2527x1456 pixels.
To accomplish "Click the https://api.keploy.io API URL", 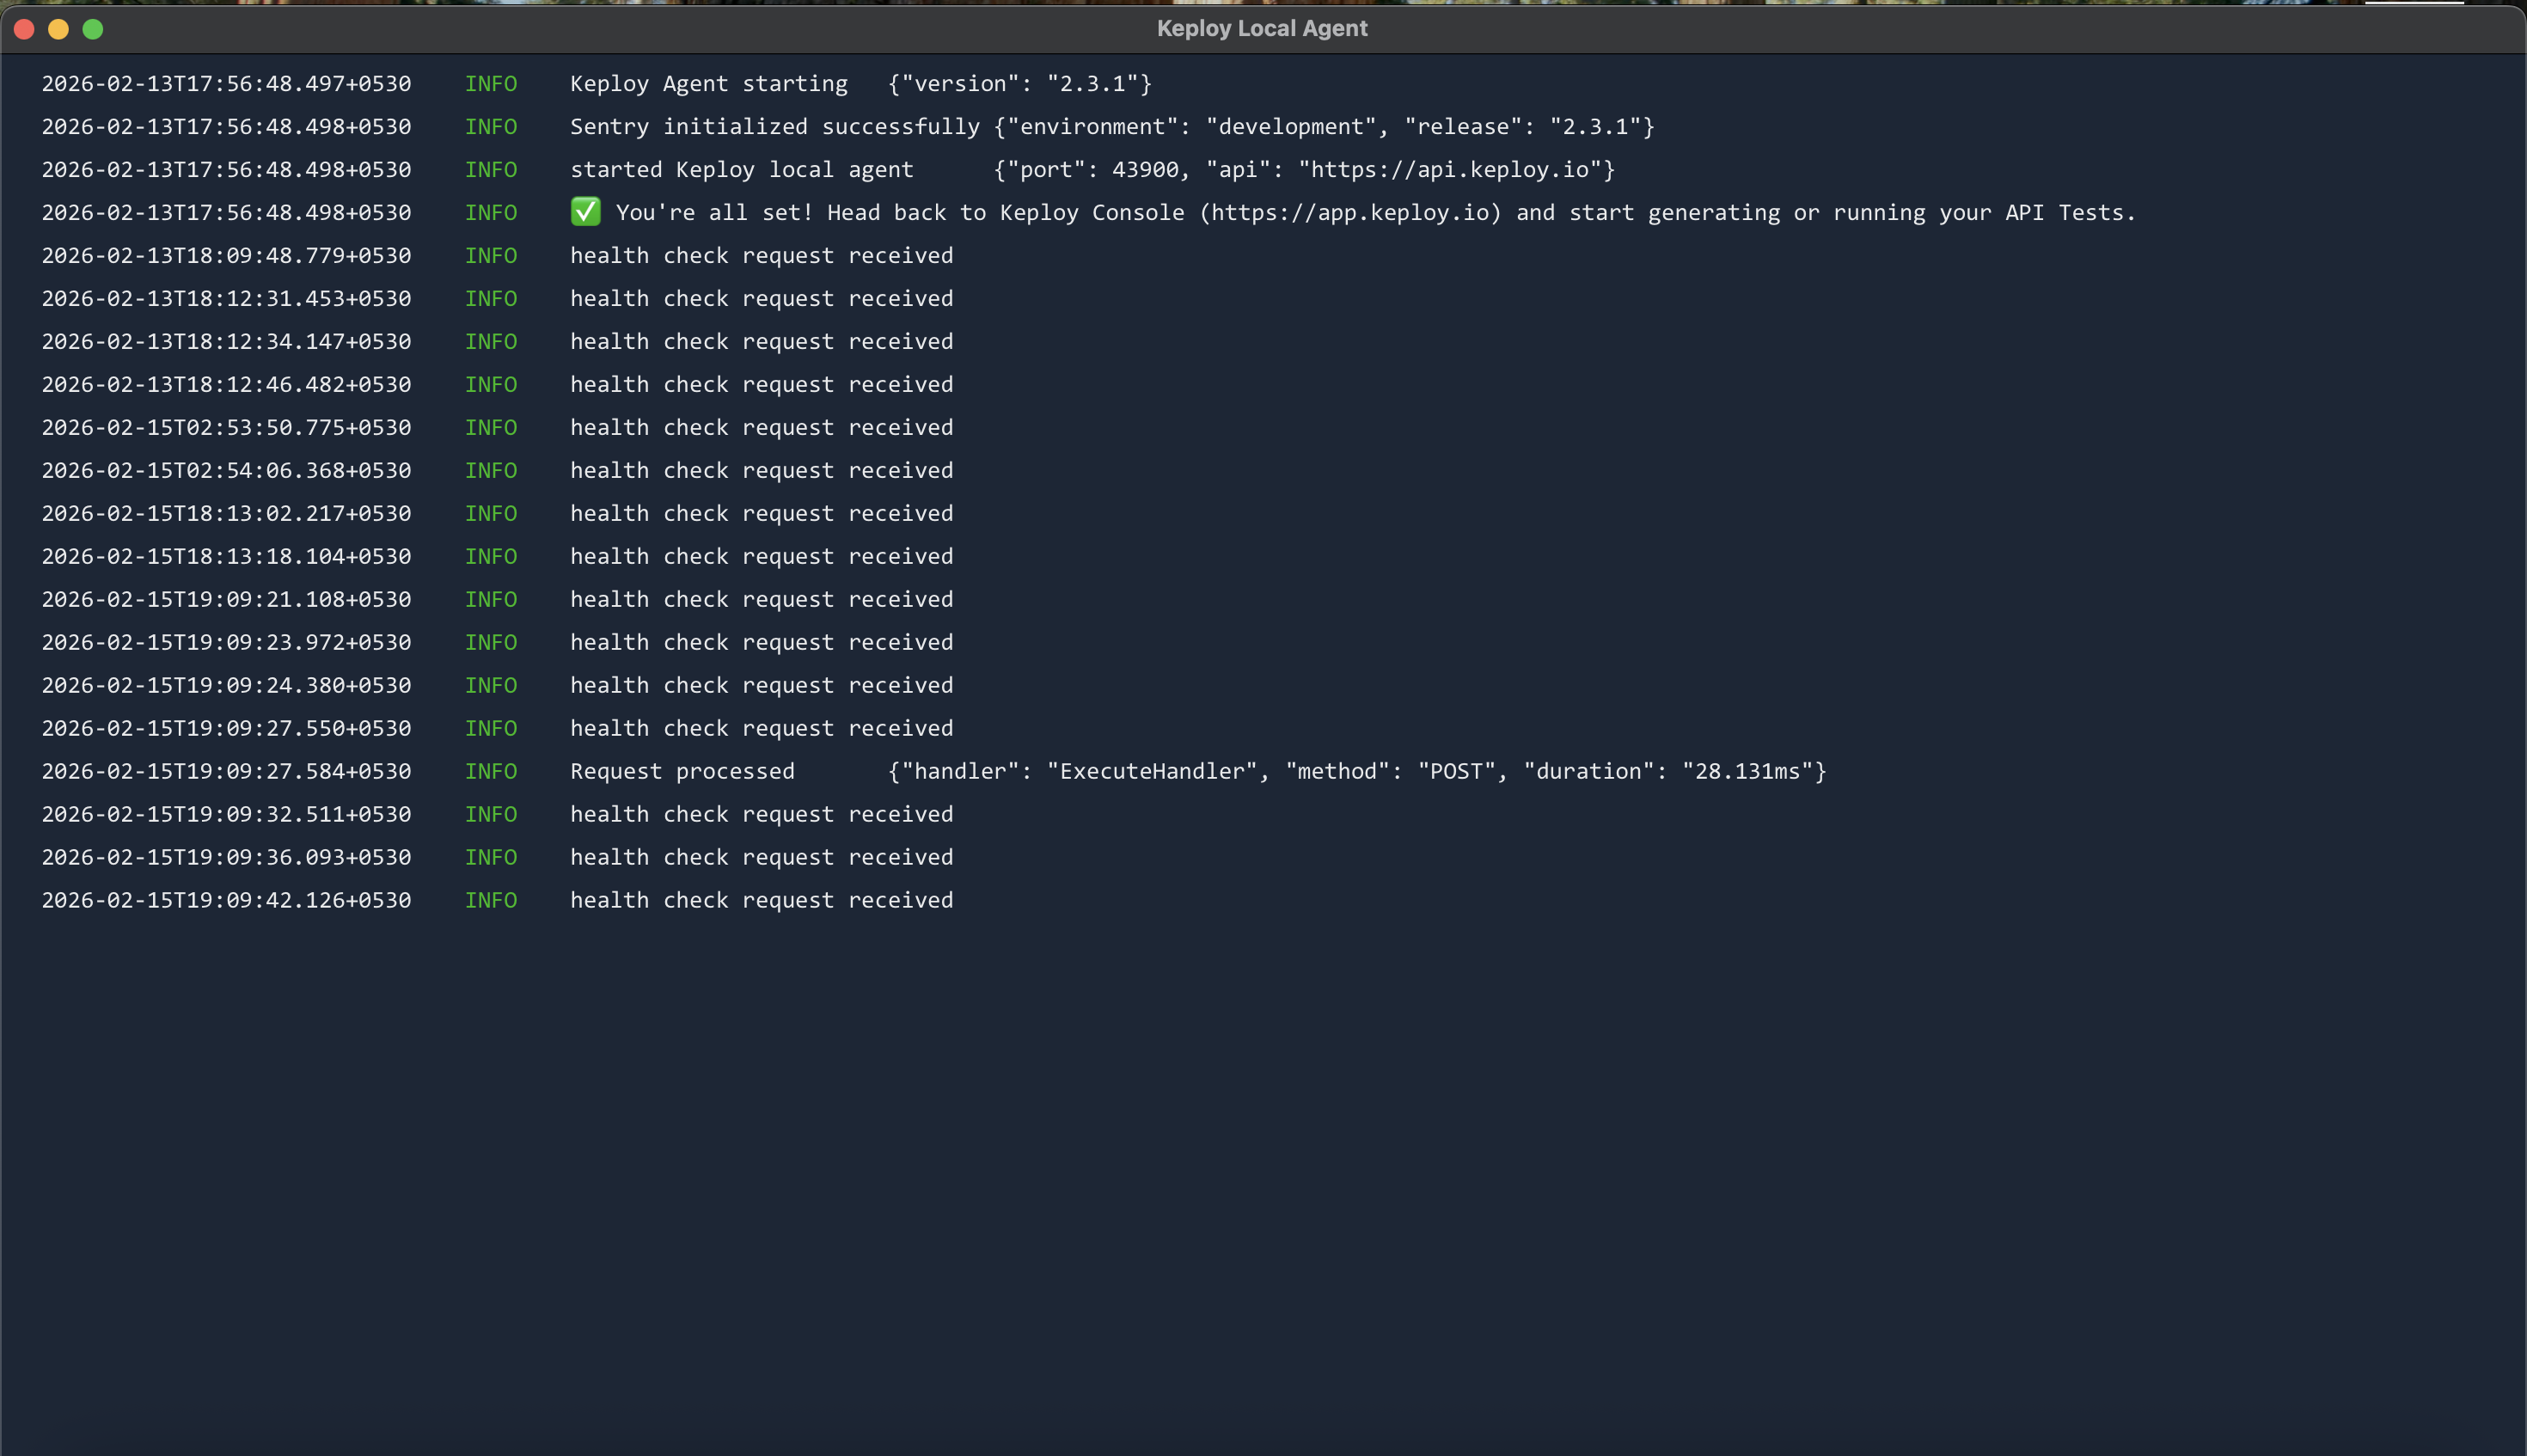I will [1449, 170].
